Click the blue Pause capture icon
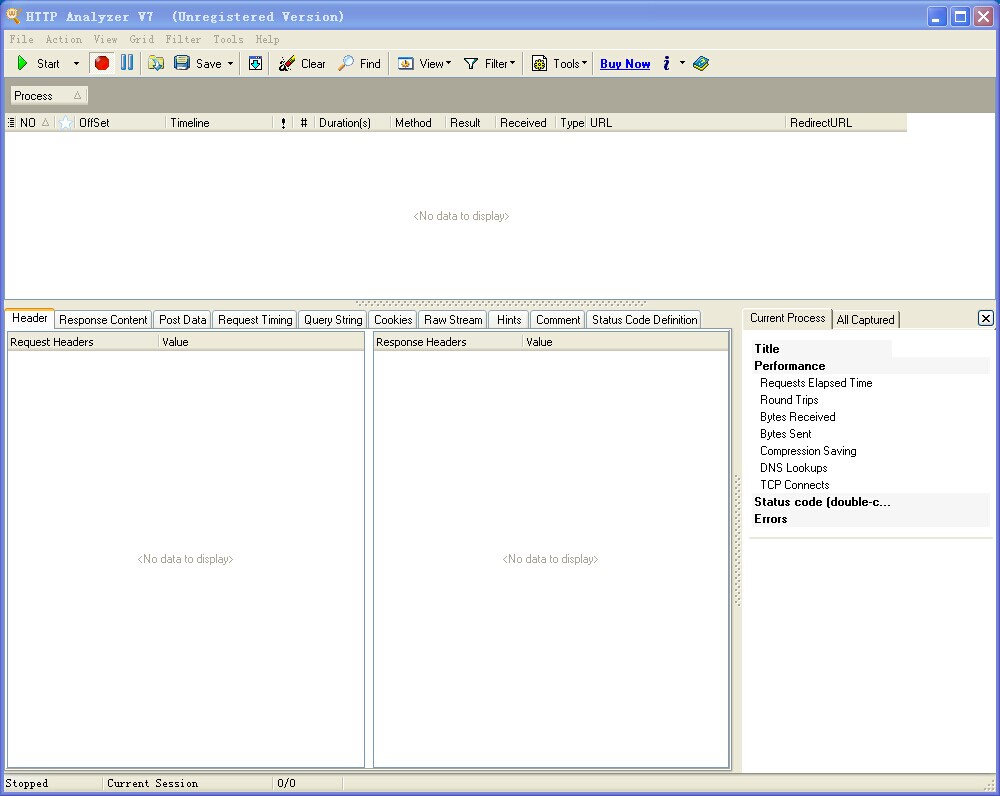Image resolution: width=1000 pixels, height=796 pixels. point(127,63)
